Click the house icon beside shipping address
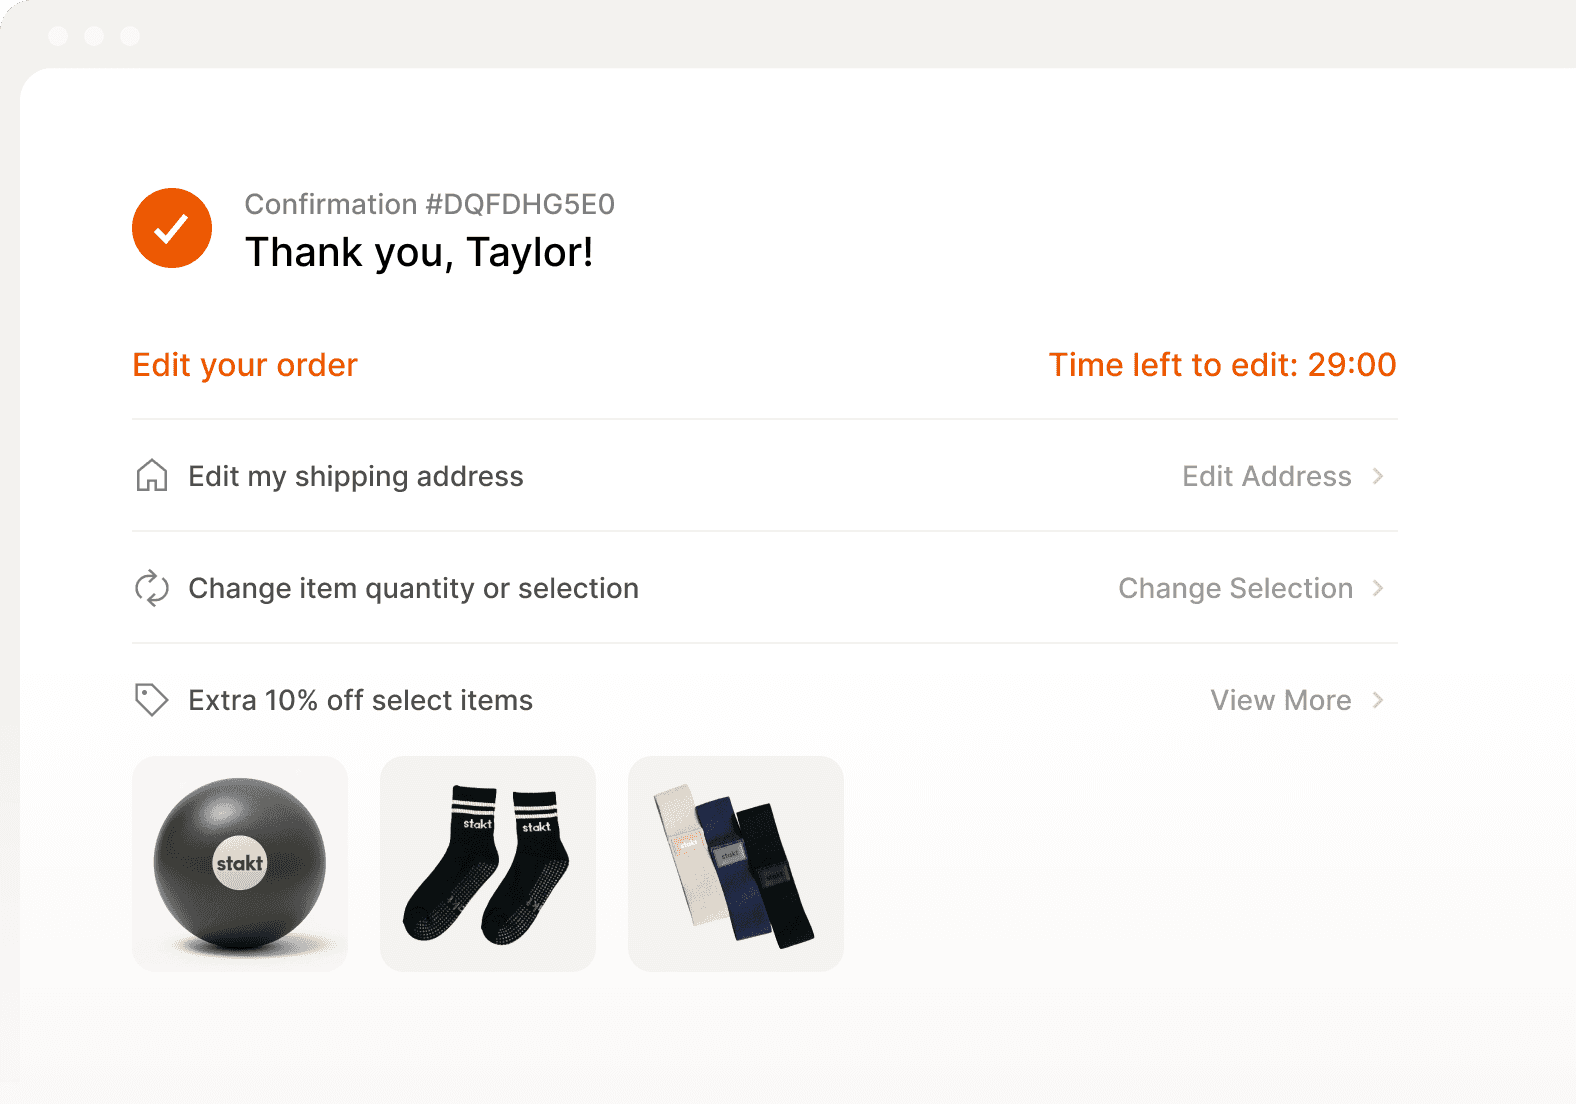 coord(152,476)
